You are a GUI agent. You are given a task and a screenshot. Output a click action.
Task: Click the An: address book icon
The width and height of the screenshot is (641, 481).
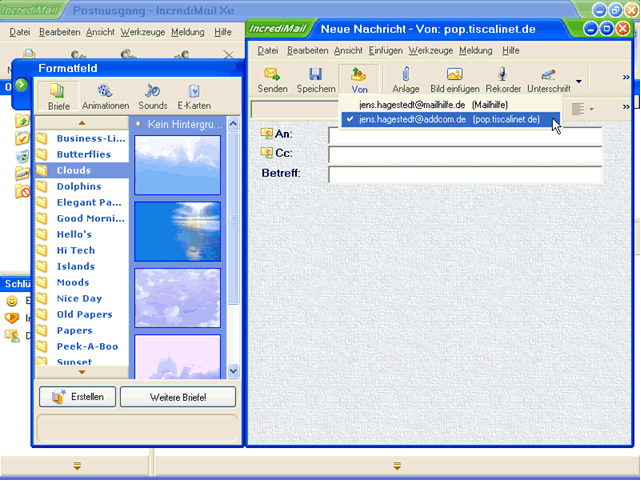point(267,133)
